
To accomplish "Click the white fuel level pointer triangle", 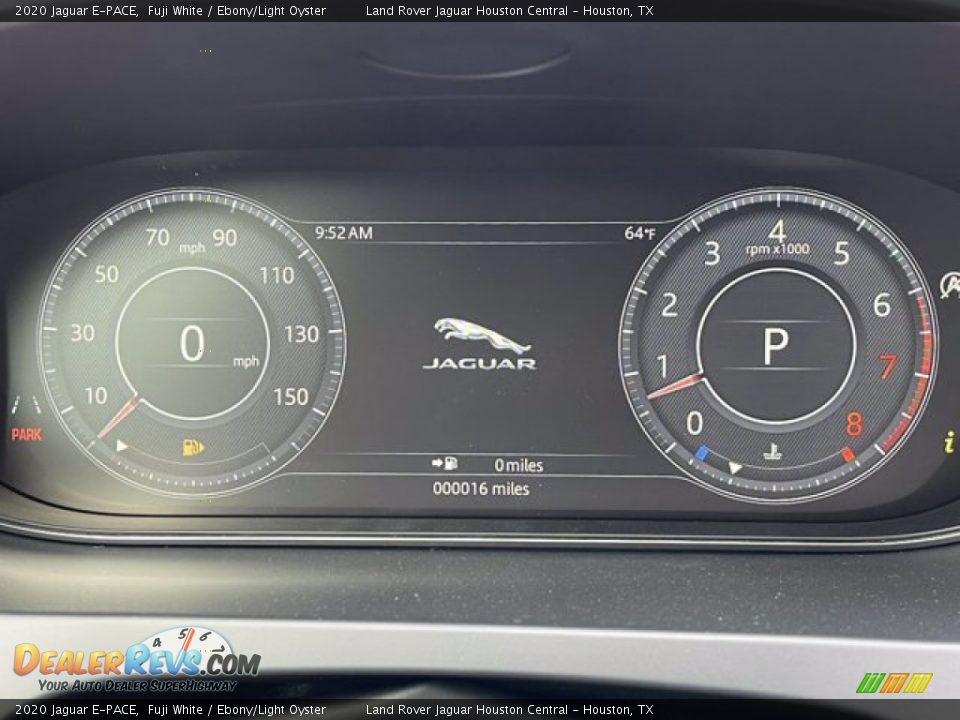I will tap(122, 446).
